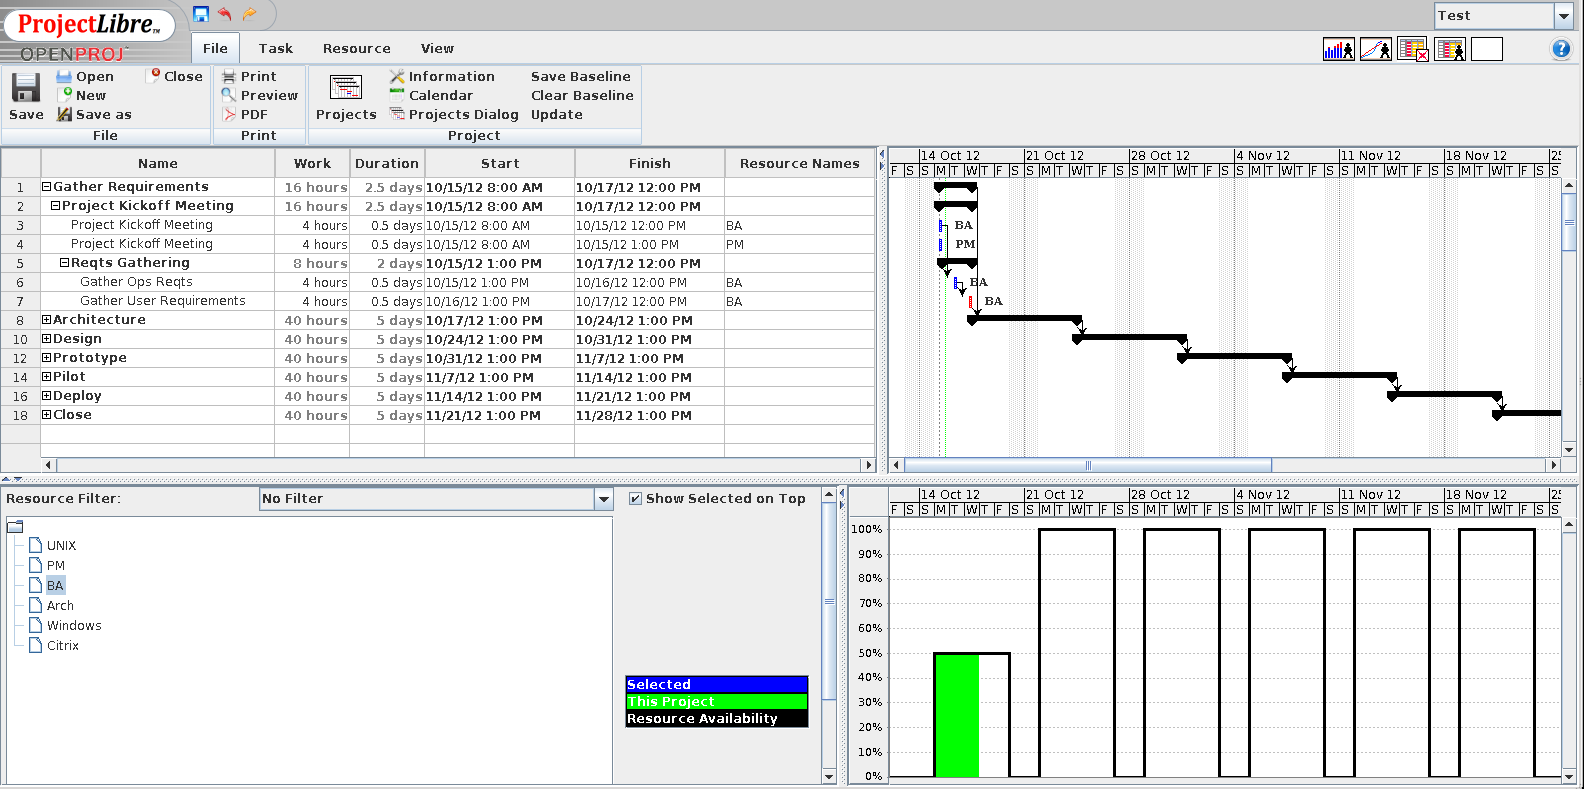The image size is (1584, 789).
Task: Expand the Pilot task
Action: point(46,376)
